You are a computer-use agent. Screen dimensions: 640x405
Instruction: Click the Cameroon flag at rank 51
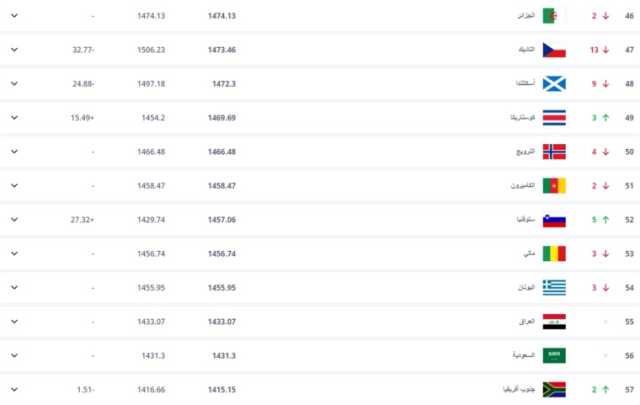[554, 186]
